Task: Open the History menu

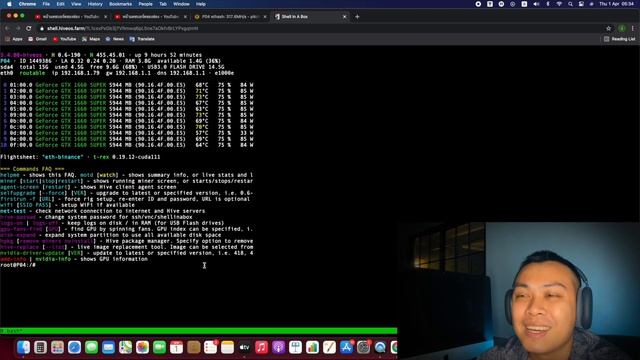Action: (x=95, y=4)
